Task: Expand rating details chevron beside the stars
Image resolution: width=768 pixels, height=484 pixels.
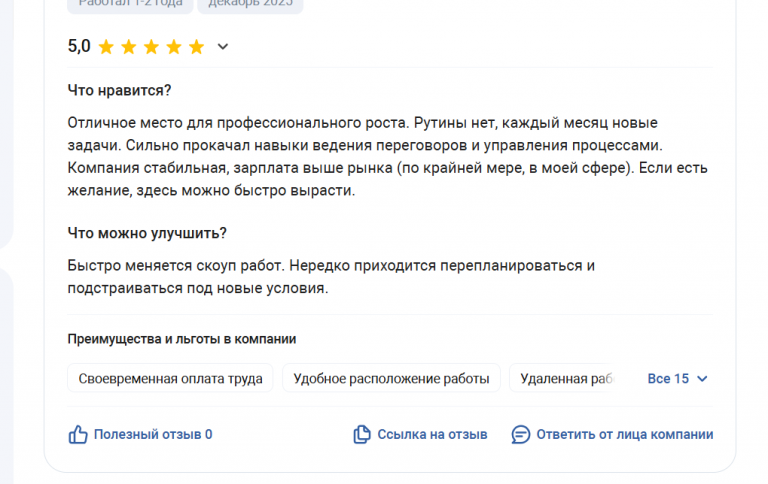Action: [223, 46]
